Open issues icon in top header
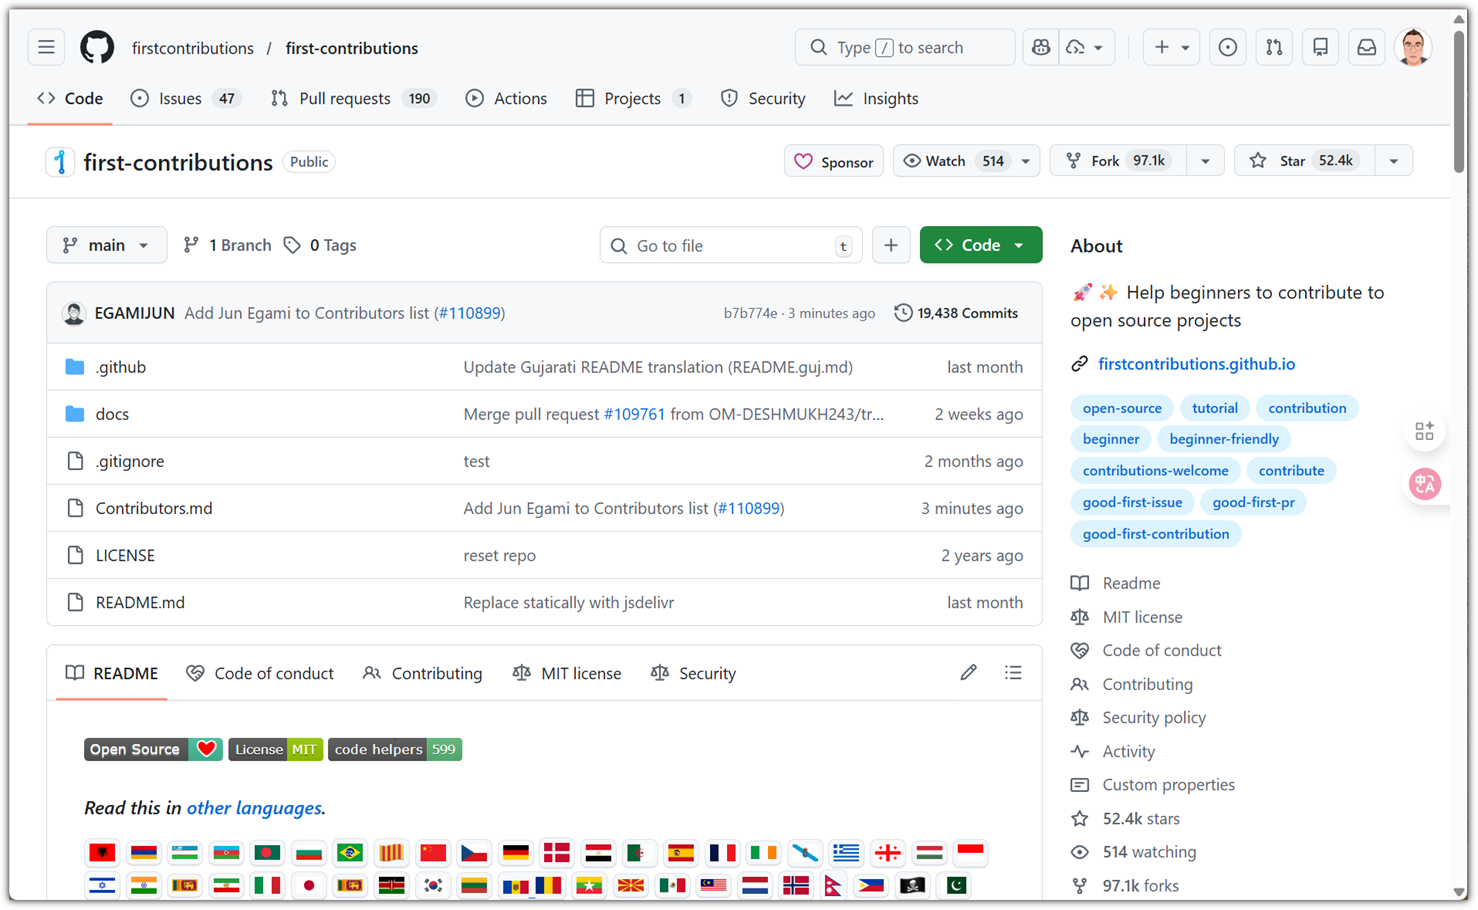The image size is (1478, 910). pyautogui.click(x=1228, y=47)
